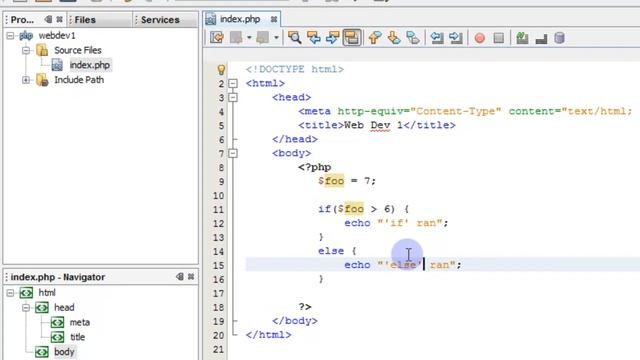Select the index.php editor tab
The width and height of the screenshot is (640, 360).
(x=240, y=19)
